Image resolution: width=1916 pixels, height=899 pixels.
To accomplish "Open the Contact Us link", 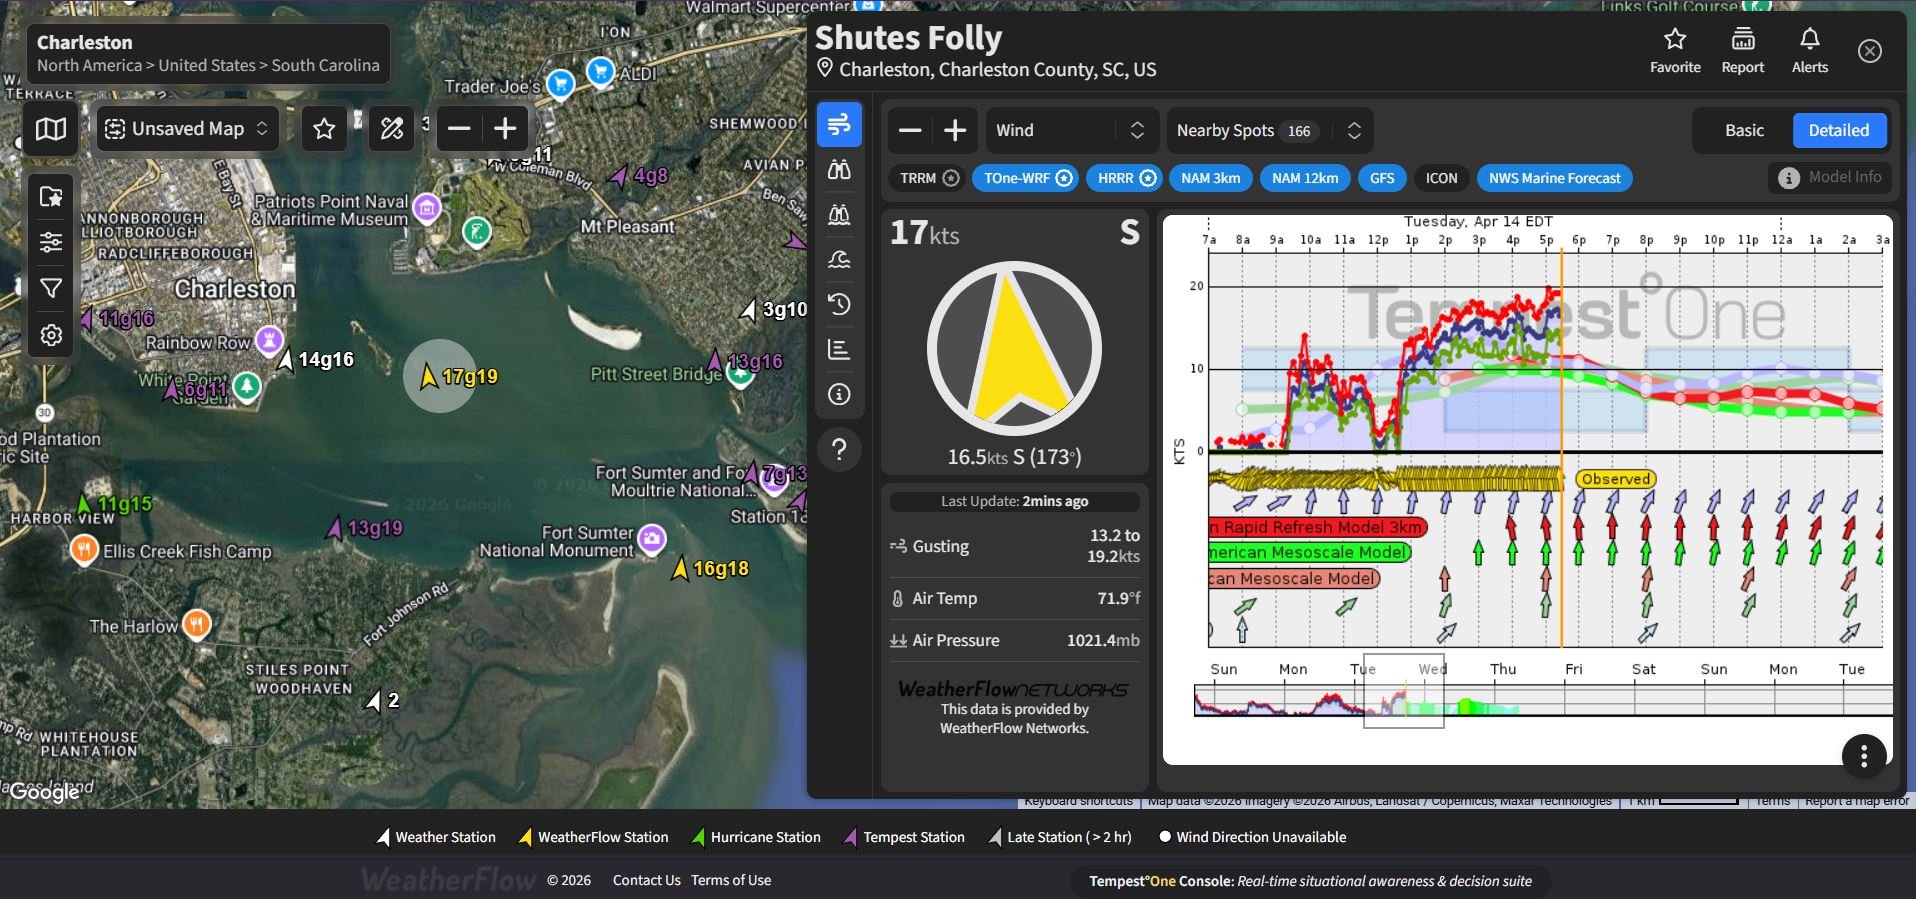I will tap(647, 880).
